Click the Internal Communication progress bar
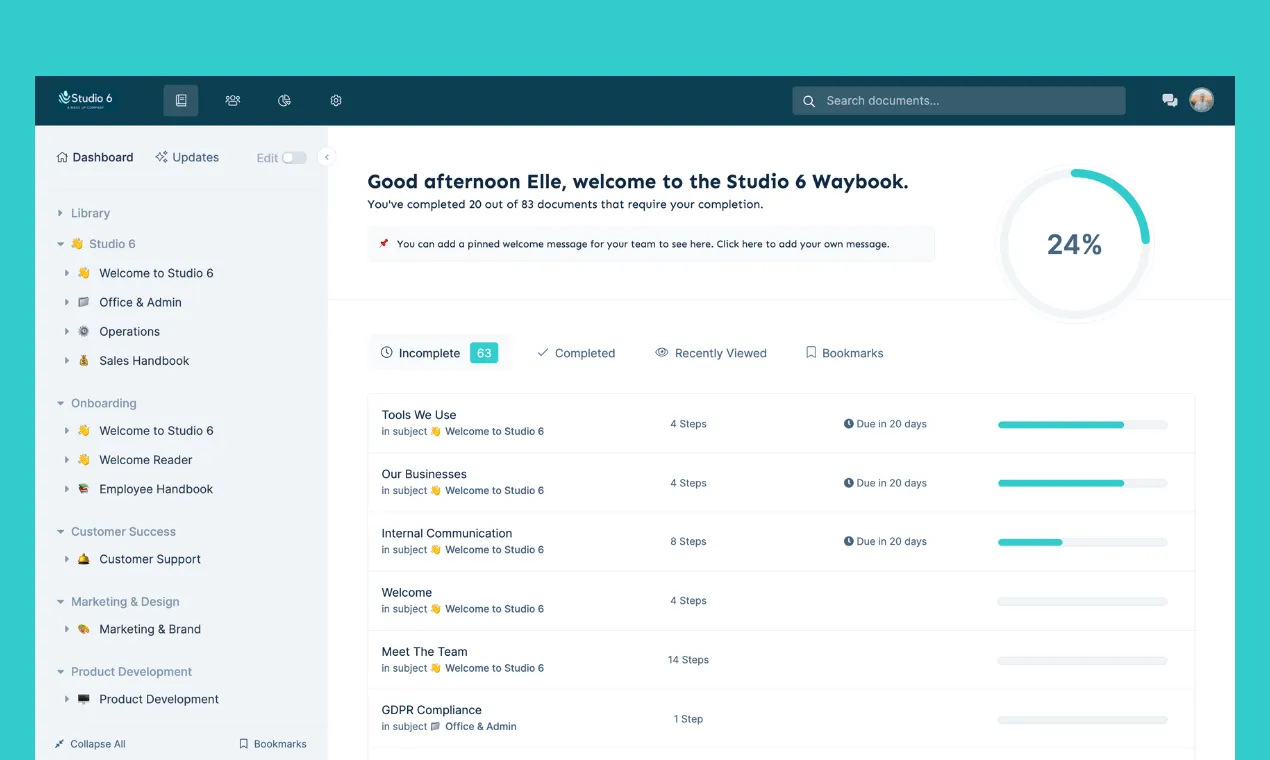This screenshot has width=1270, height=760. pyautogui.click(x=1082, y=543)
